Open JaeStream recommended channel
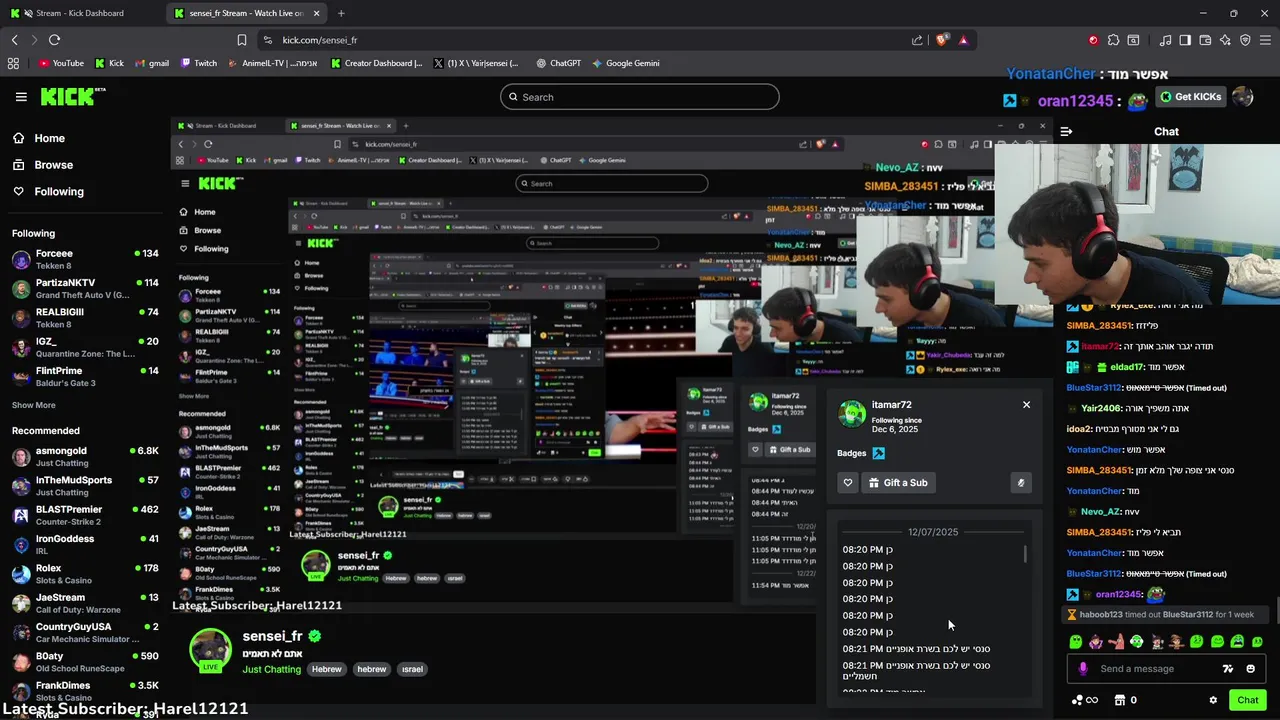 [85, 603]
